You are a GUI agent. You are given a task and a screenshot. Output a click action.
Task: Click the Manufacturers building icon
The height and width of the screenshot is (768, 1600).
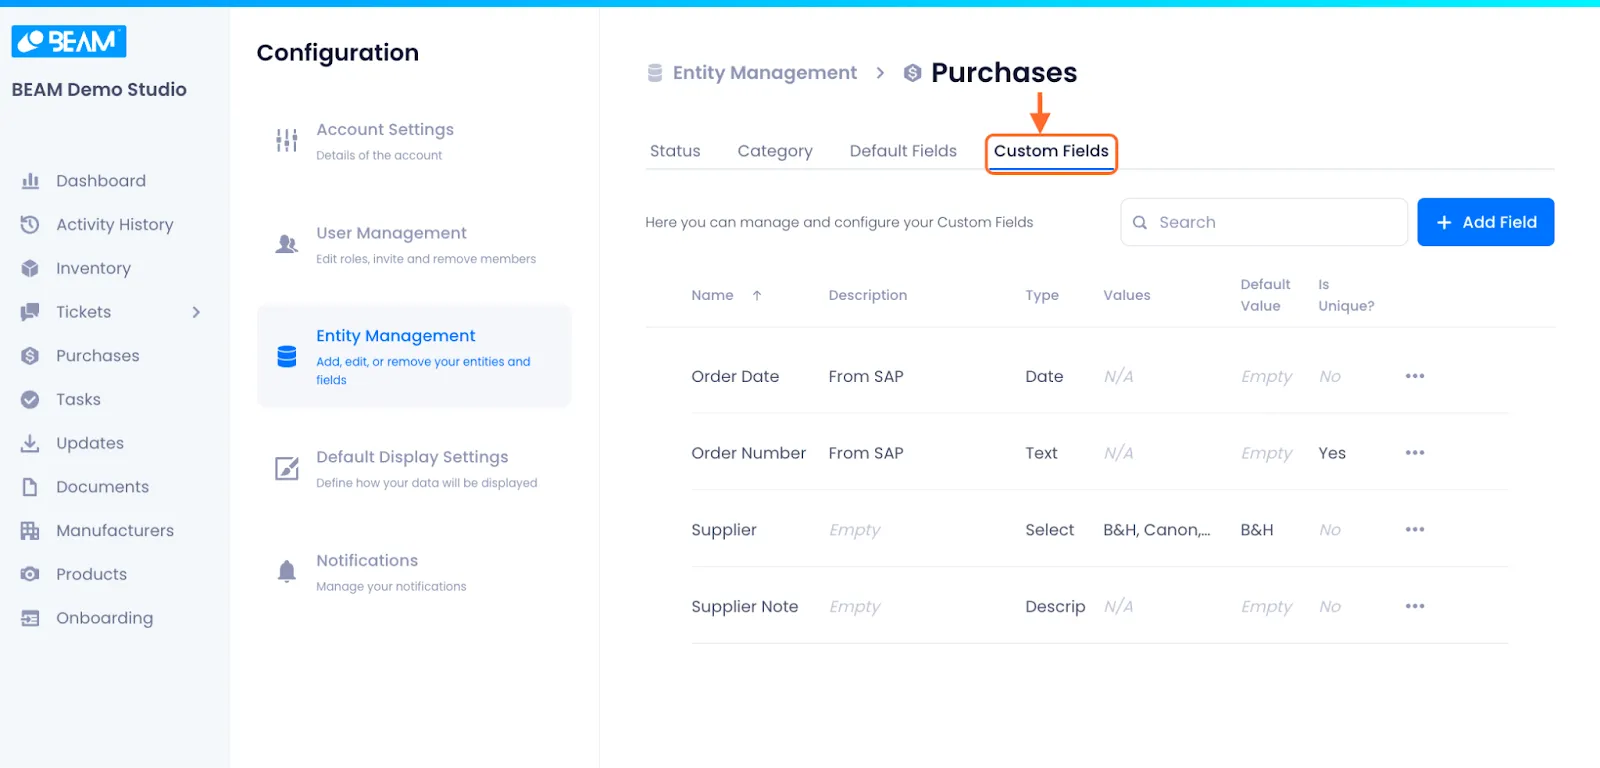30,530
